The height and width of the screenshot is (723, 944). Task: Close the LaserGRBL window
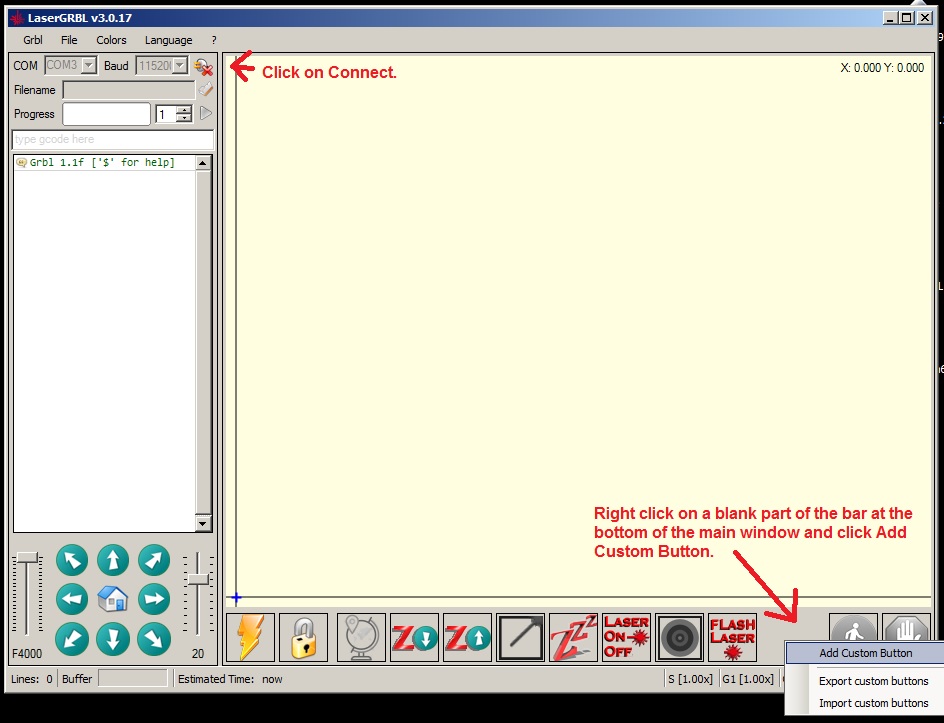tap(925, 18)
